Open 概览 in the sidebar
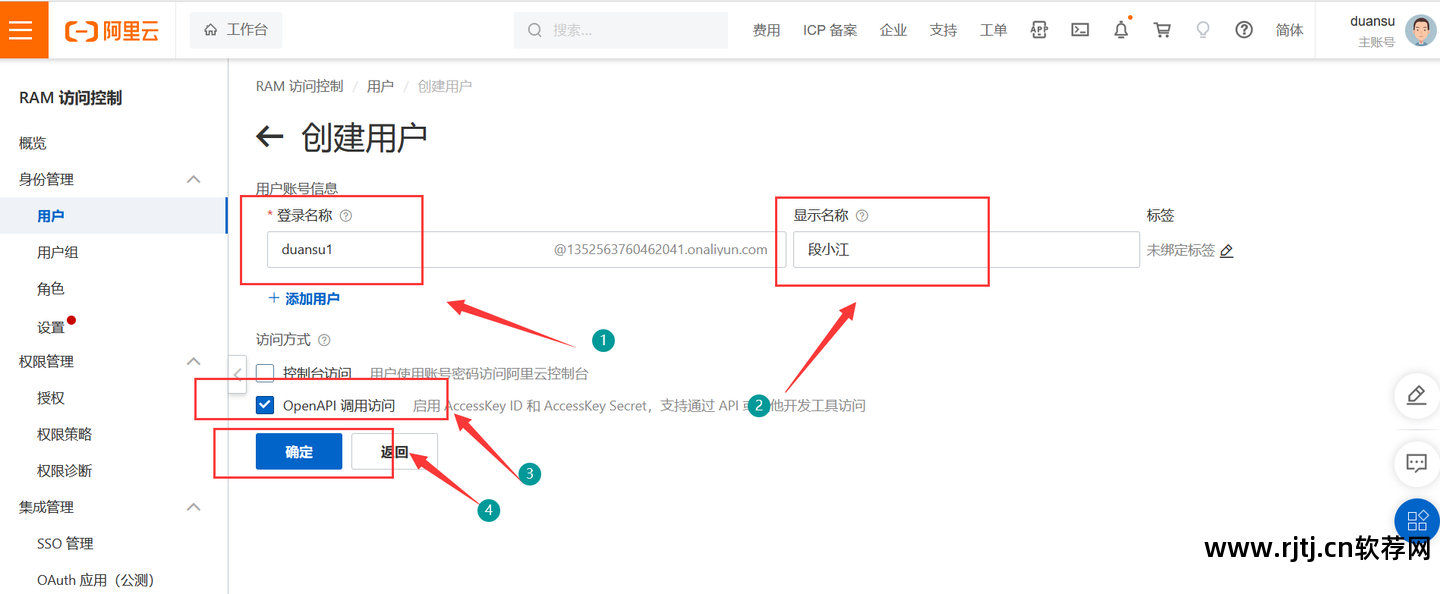 [33, 143]
